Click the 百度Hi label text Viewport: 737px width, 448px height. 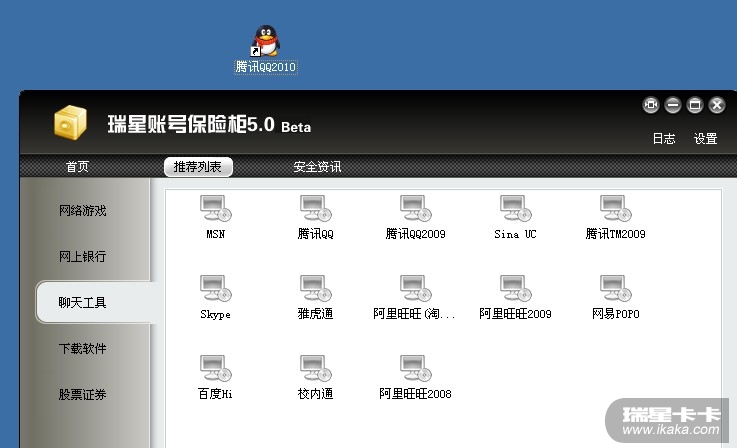(x=215, y=394)
